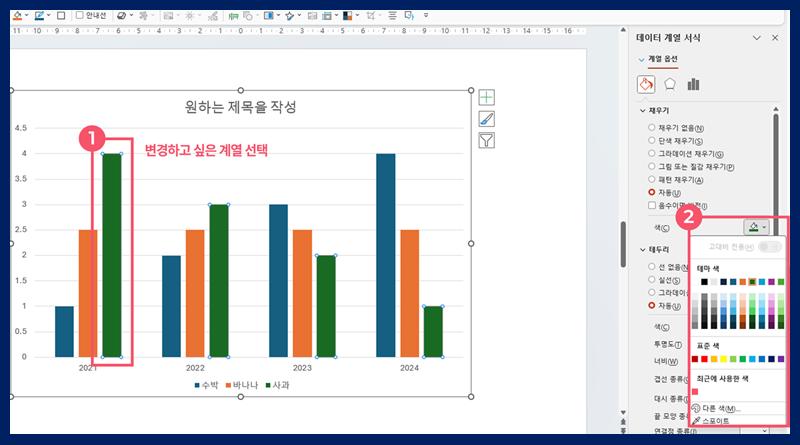Screen dimensions: 800x445
Task: Click the empty rectangle shape icon in toolbar
Action: tap(61, 16)
